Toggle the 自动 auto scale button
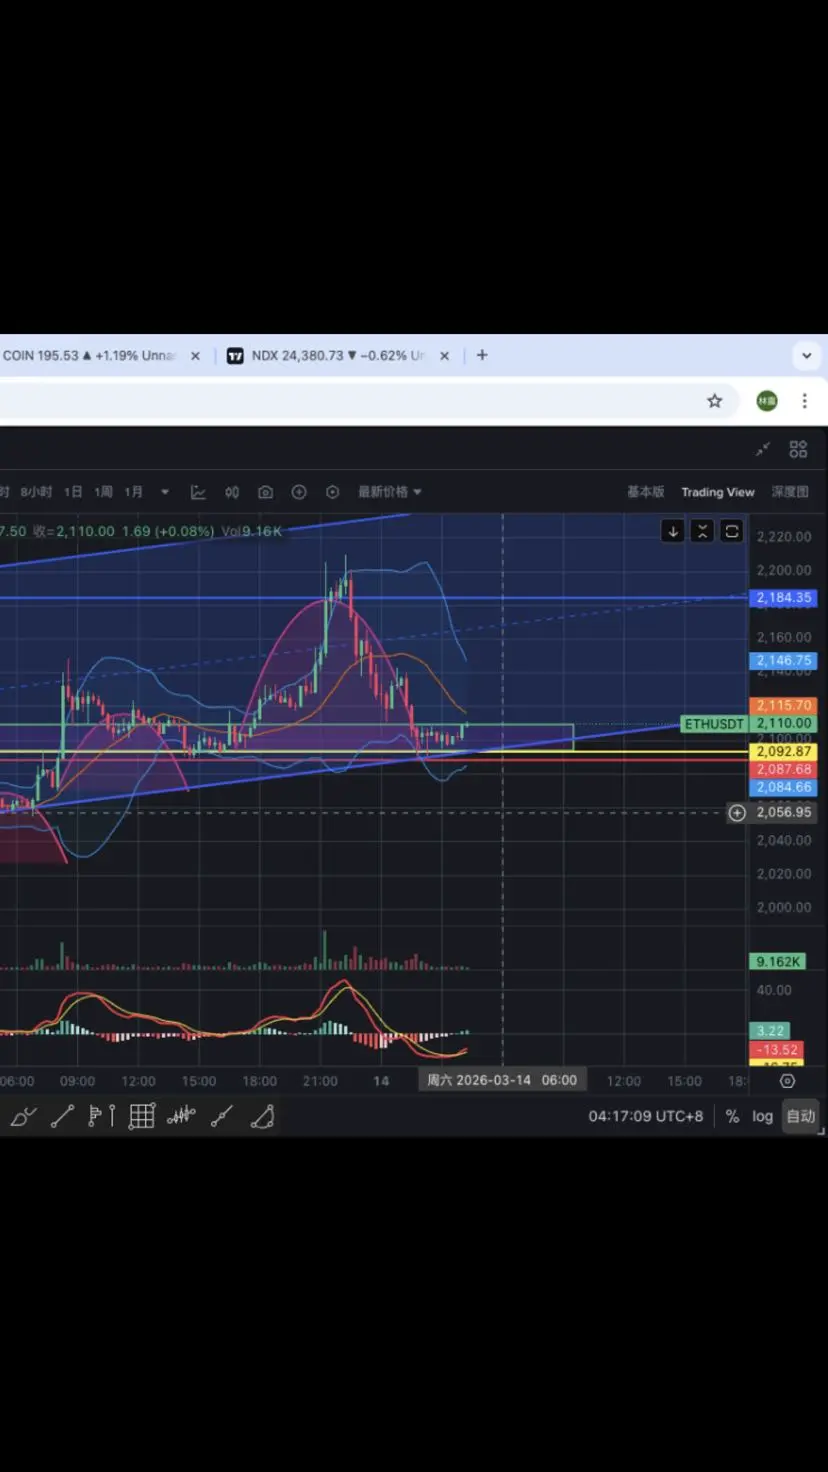The height and width of the screenshot is (1472, 828). [x=801, y=1116]
